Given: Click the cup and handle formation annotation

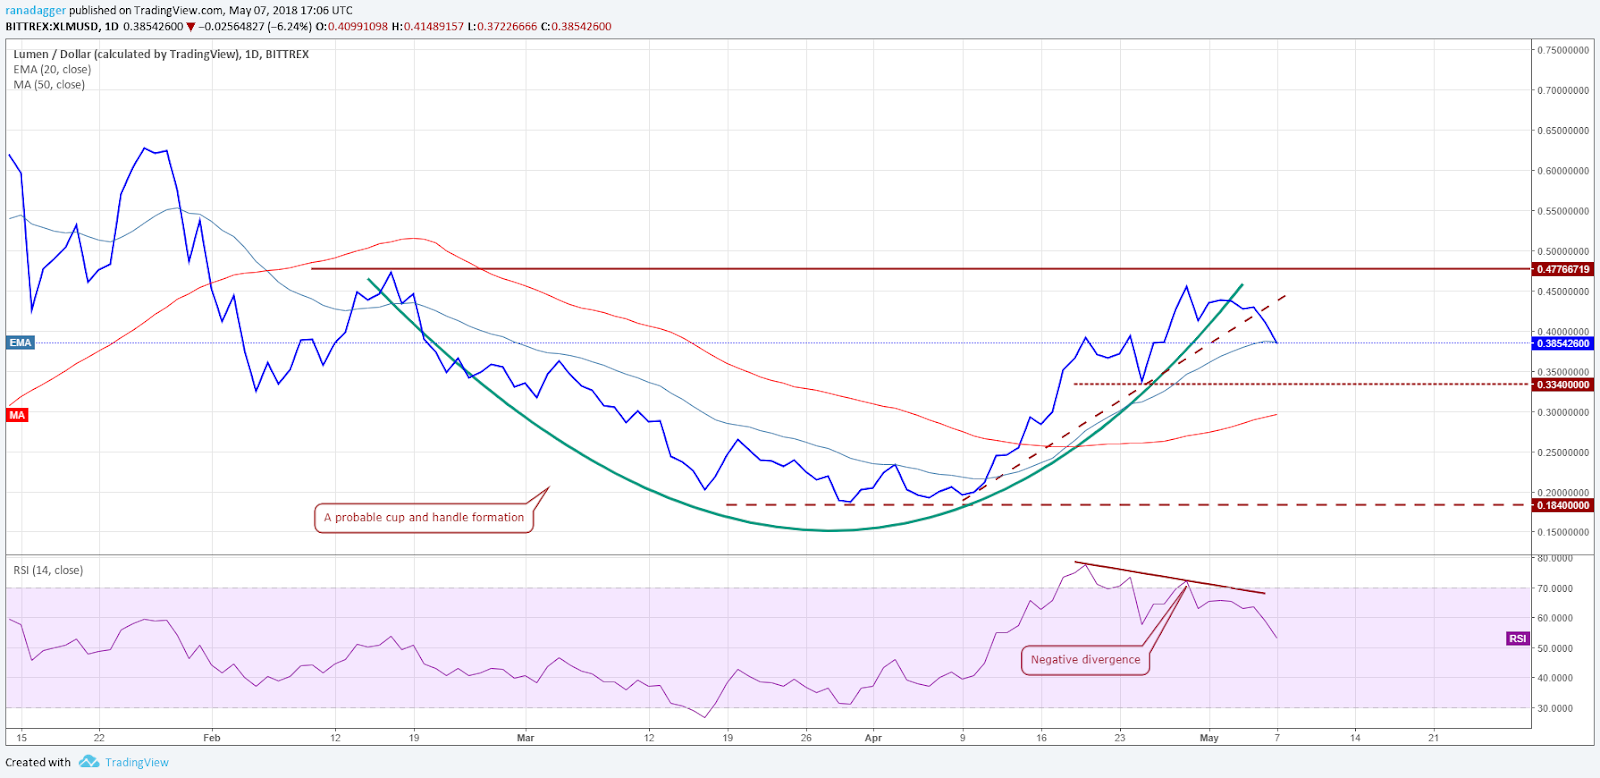Looking at the screenshot, I should pyautogui.click(x=424, y=517).
